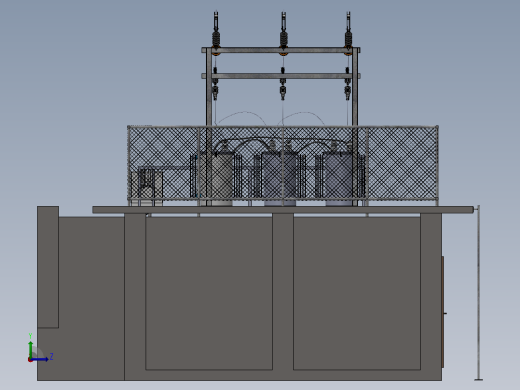520x390 pixels.
Task: Select the middle transformer tank behind the mesh
Action: (279, 177)
